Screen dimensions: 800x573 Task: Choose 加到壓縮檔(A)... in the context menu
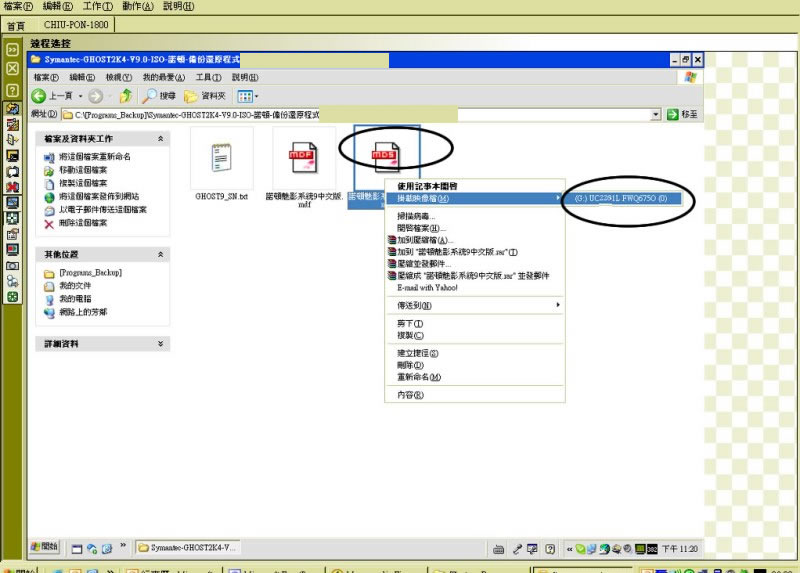tap(474, 240)
